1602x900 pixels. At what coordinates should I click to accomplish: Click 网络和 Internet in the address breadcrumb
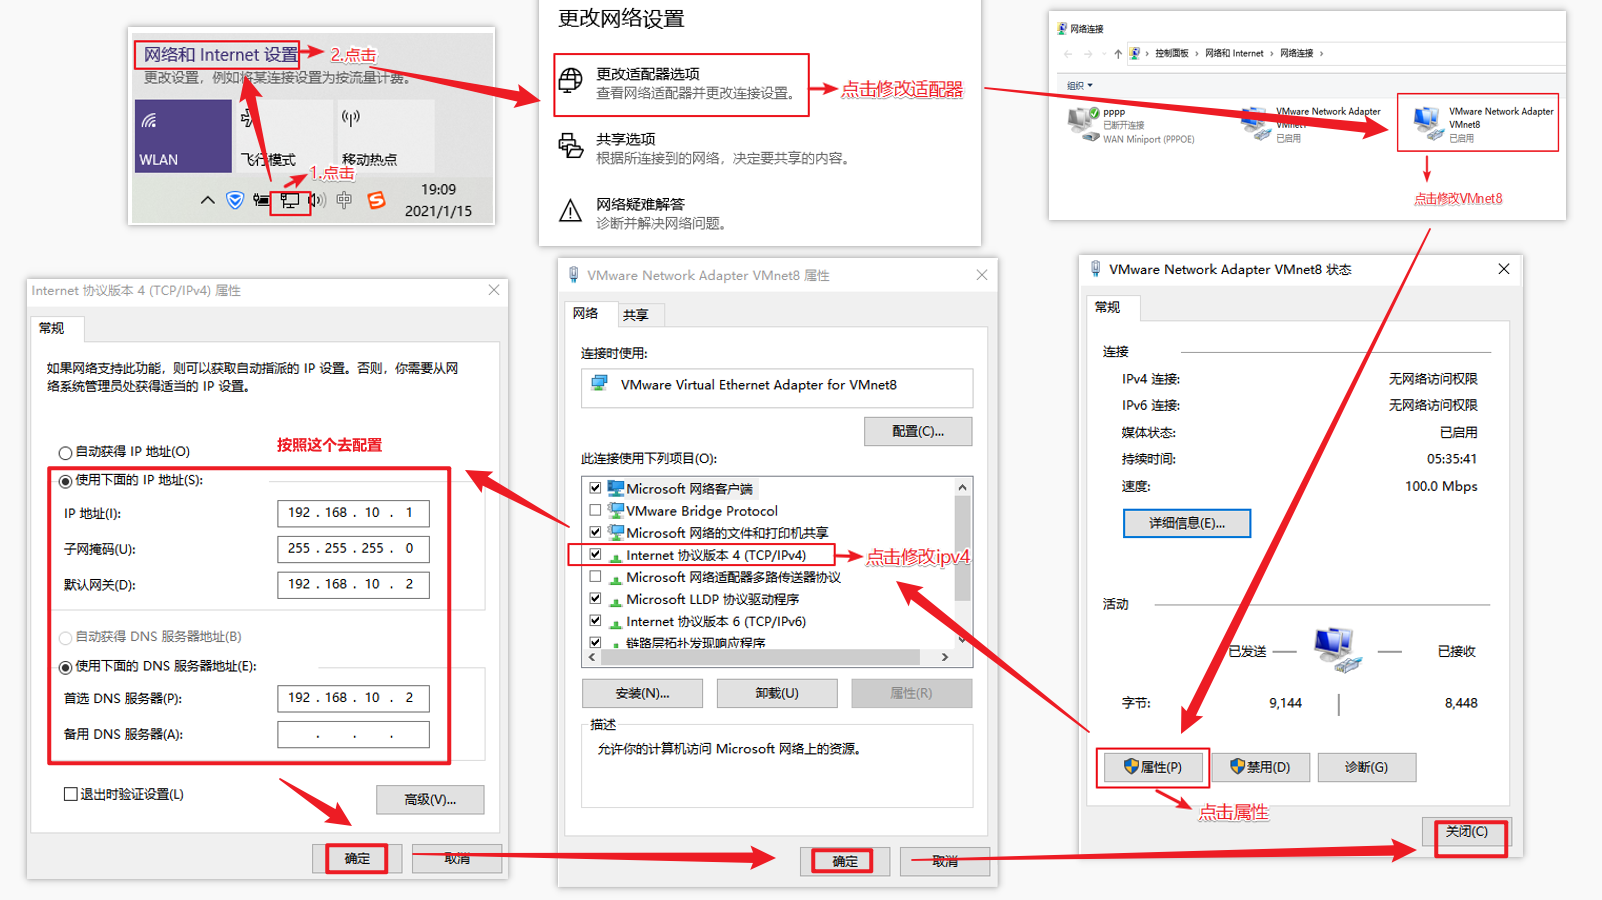(1234, 54)
